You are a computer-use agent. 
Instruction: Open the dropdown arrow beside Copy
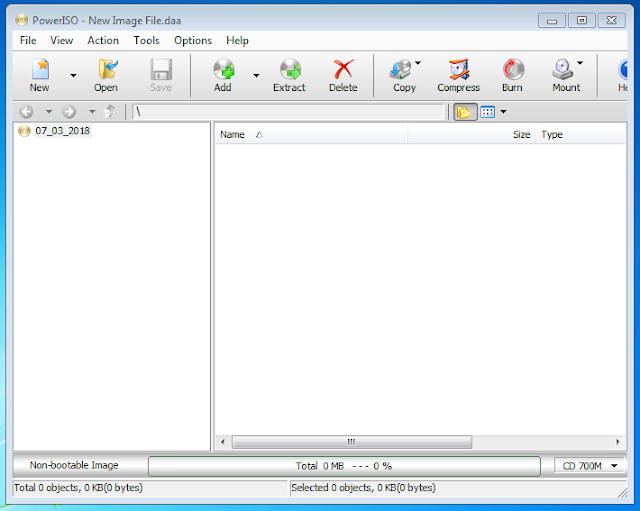pos(418,63)
